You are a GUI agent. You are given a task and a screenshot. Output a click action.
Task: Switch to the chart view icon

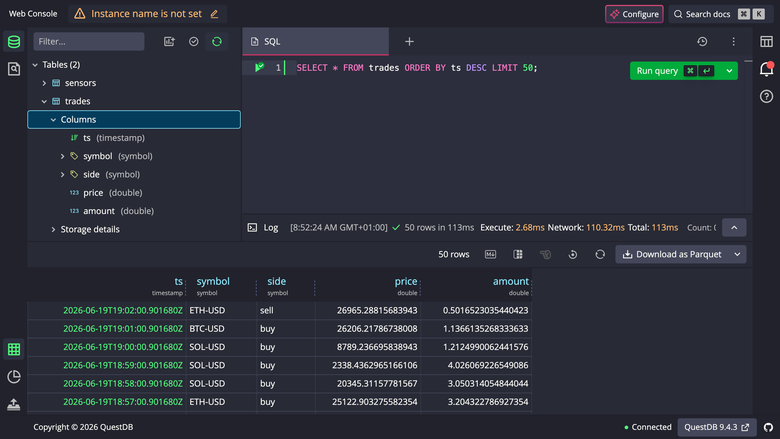14,377
